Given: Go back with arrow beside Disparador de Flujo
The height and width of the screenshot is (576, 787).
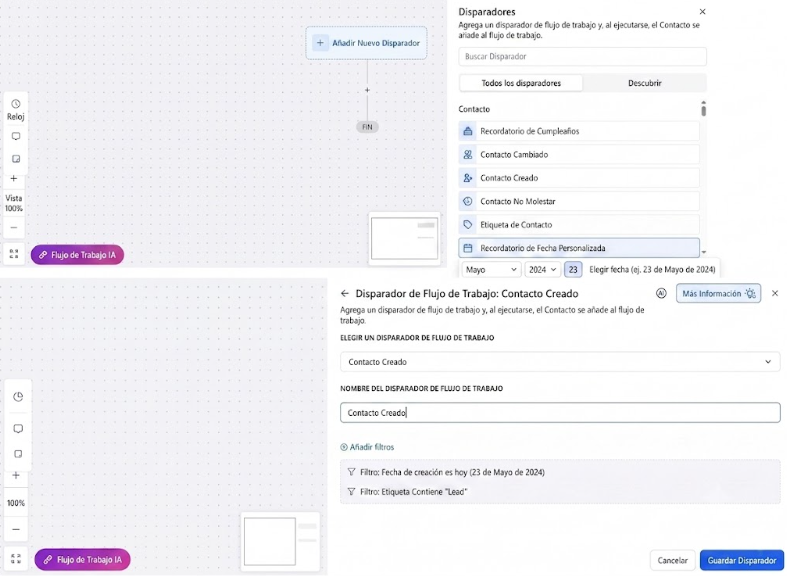Looking at the screenshot, I should pyautogui.click(x=344, y=294).
